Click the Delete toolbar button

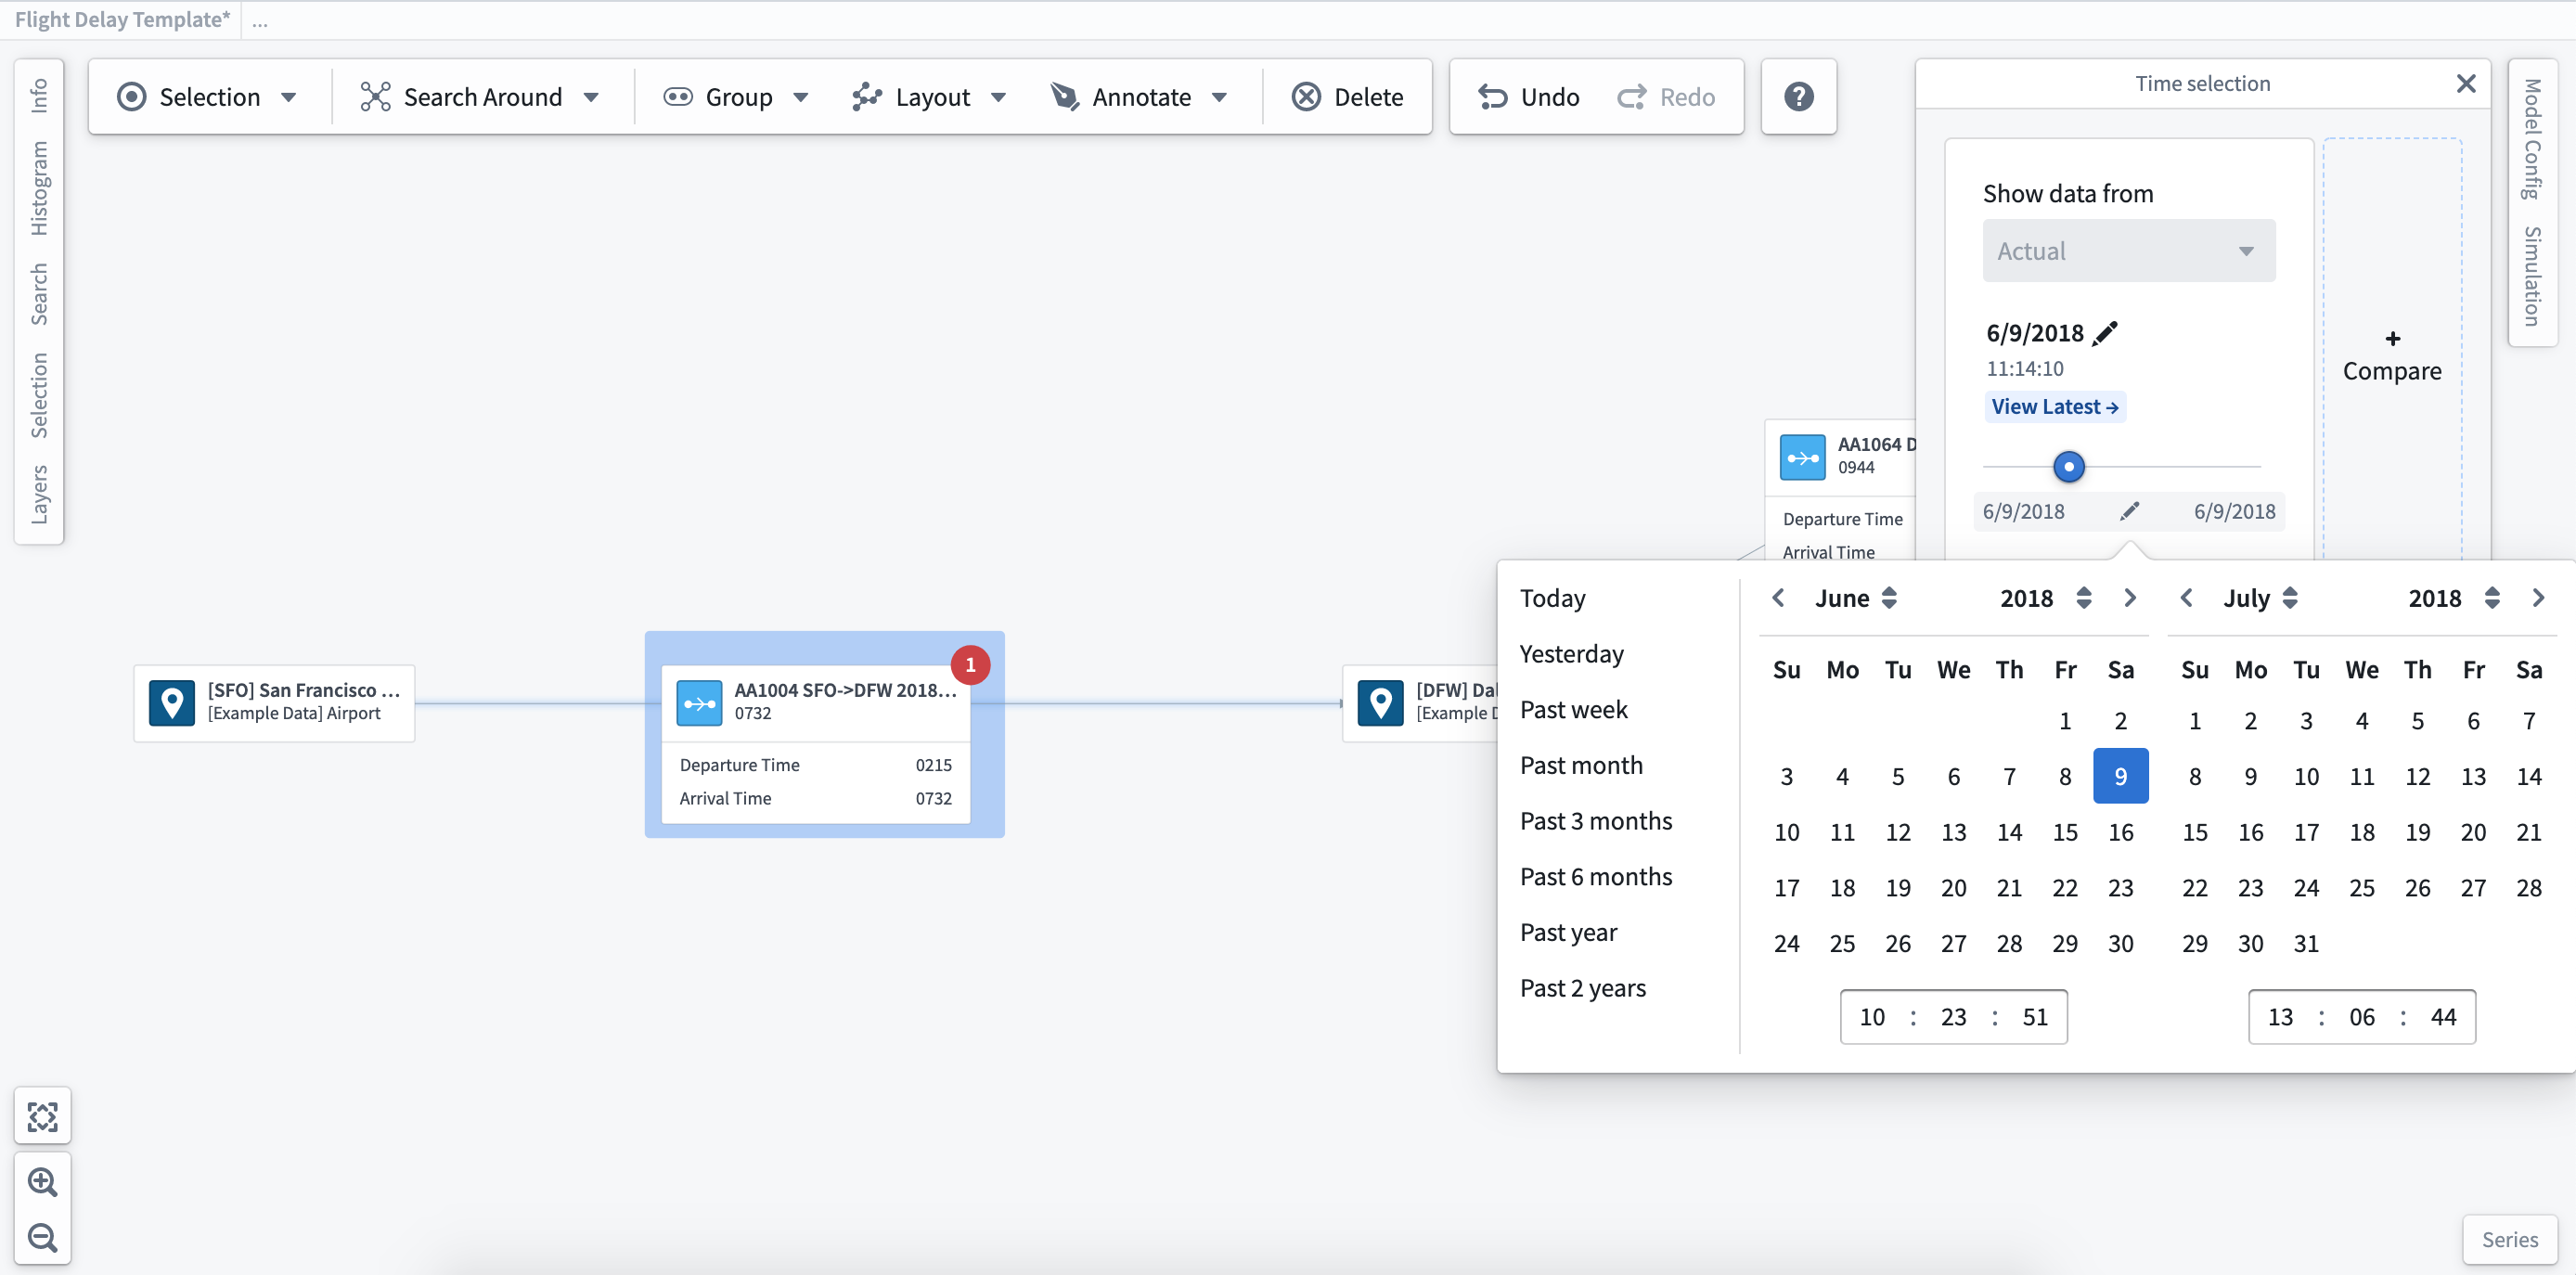coord(1347,97)
